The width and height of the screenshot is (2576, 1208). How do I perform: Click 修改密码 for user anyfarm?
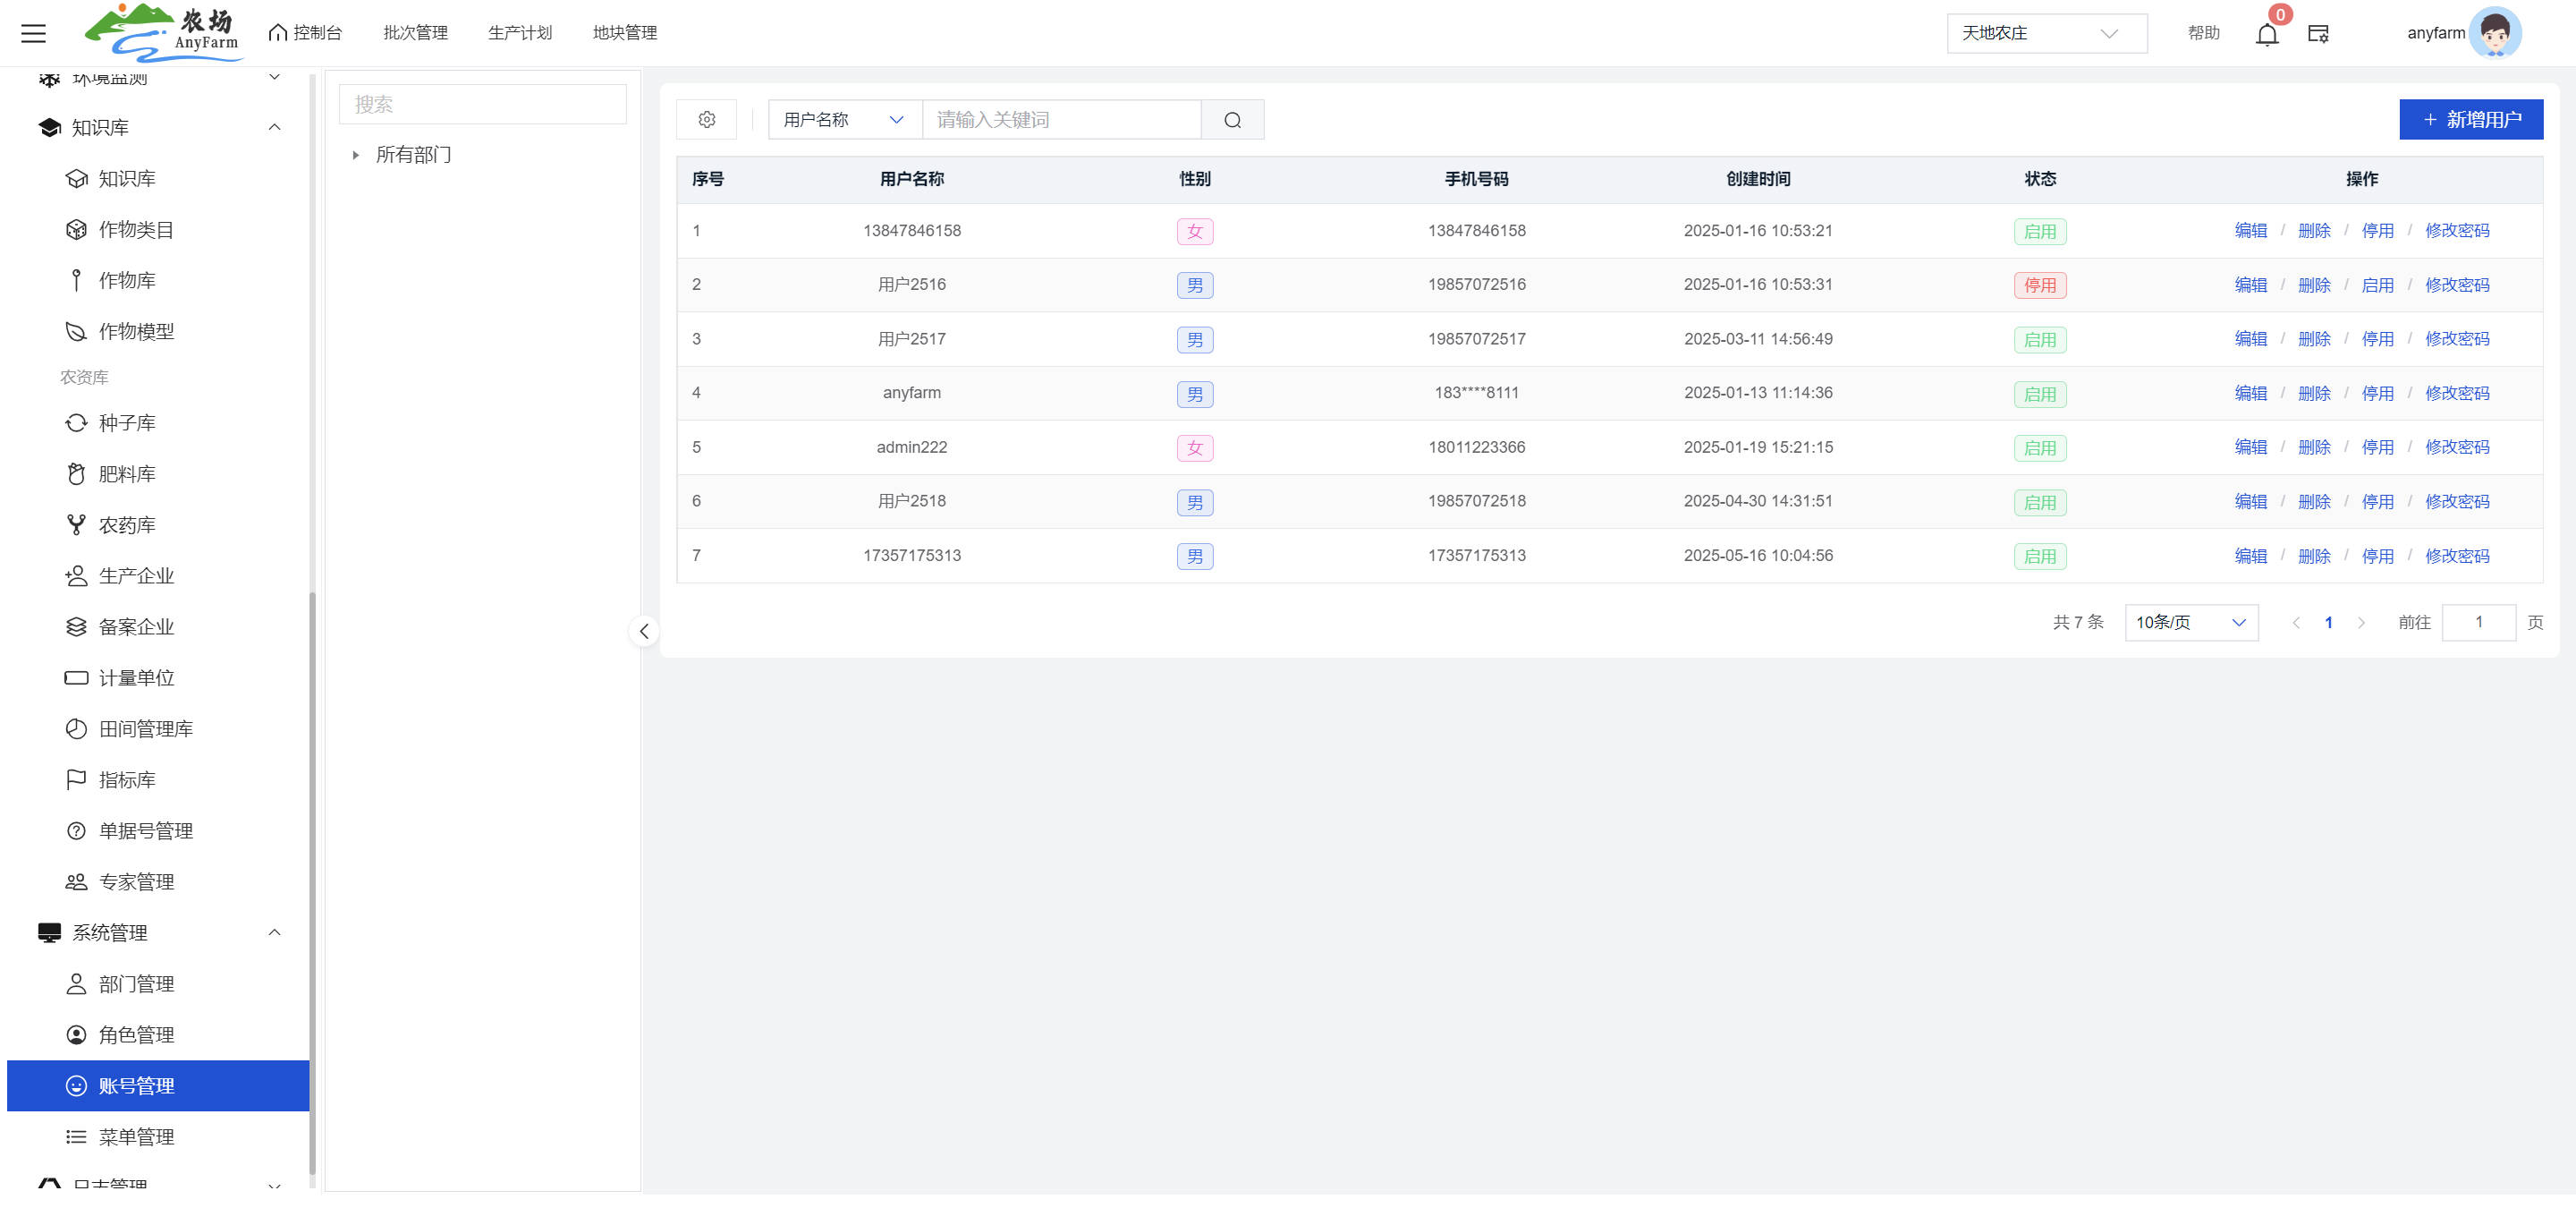[2456, 393]
